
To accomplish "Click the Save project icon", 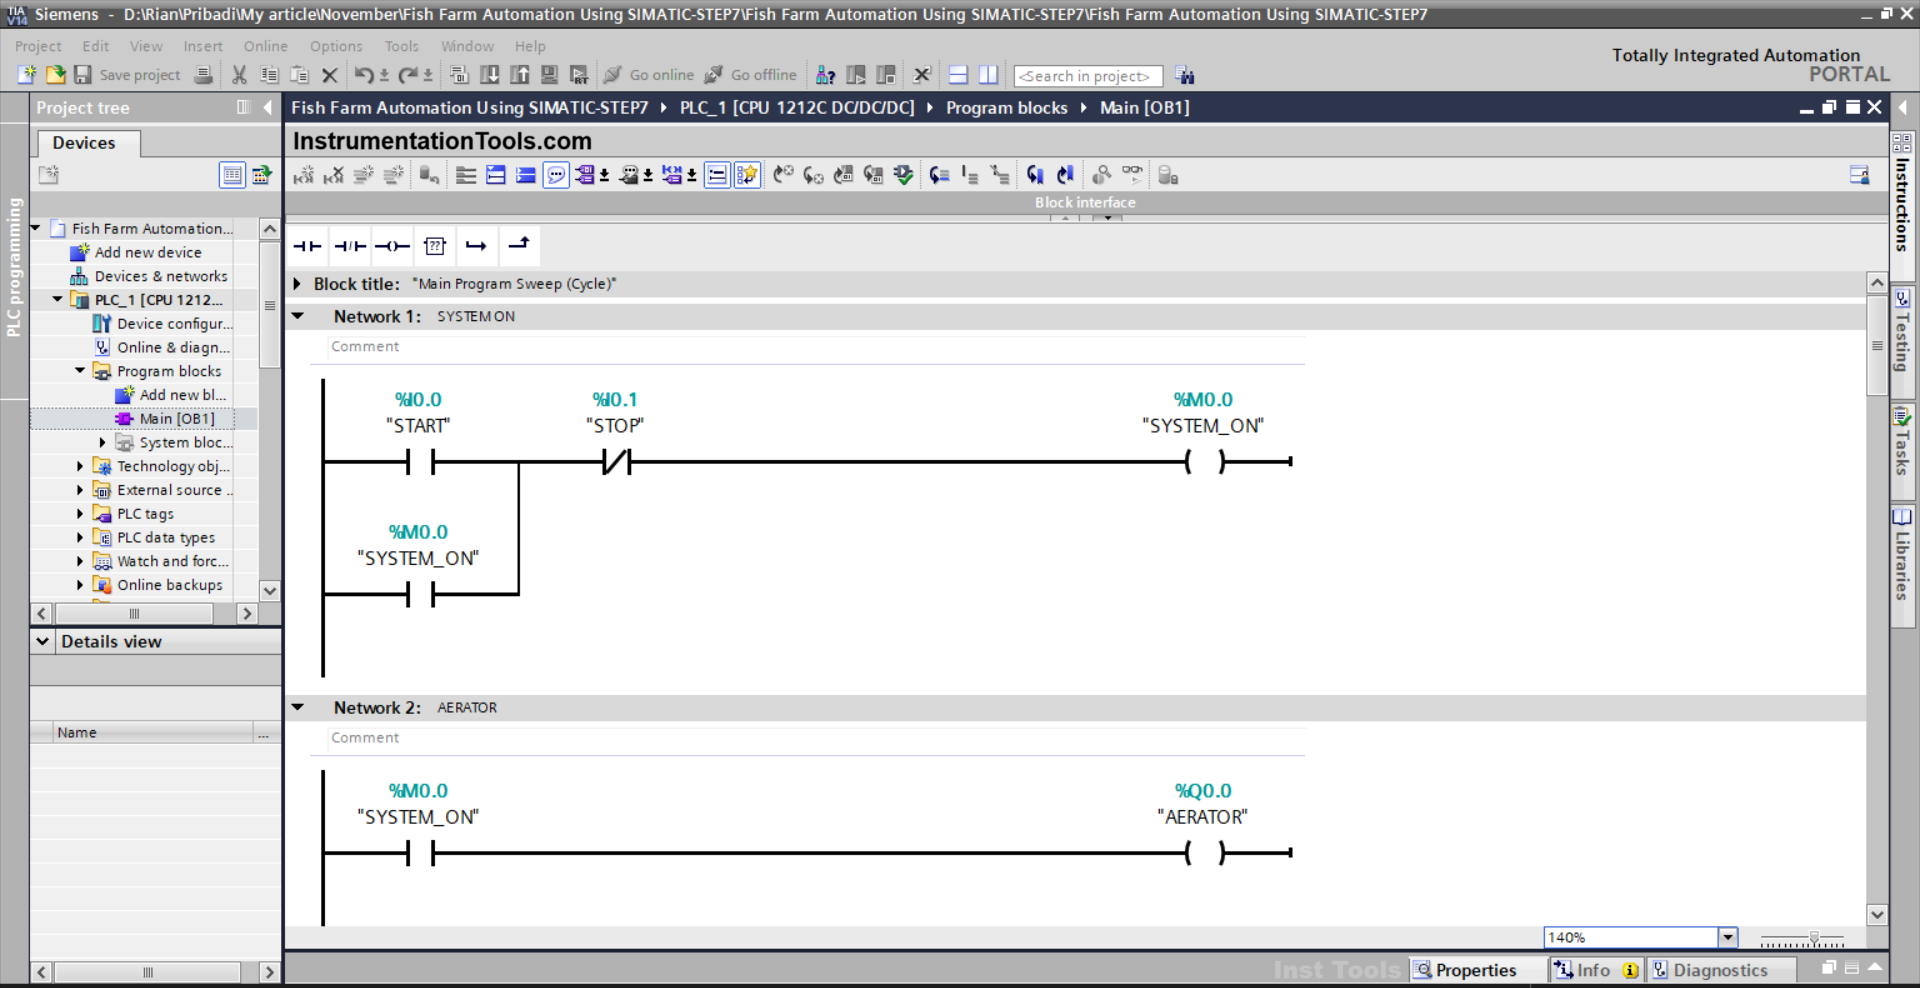I will click(83, 75).
